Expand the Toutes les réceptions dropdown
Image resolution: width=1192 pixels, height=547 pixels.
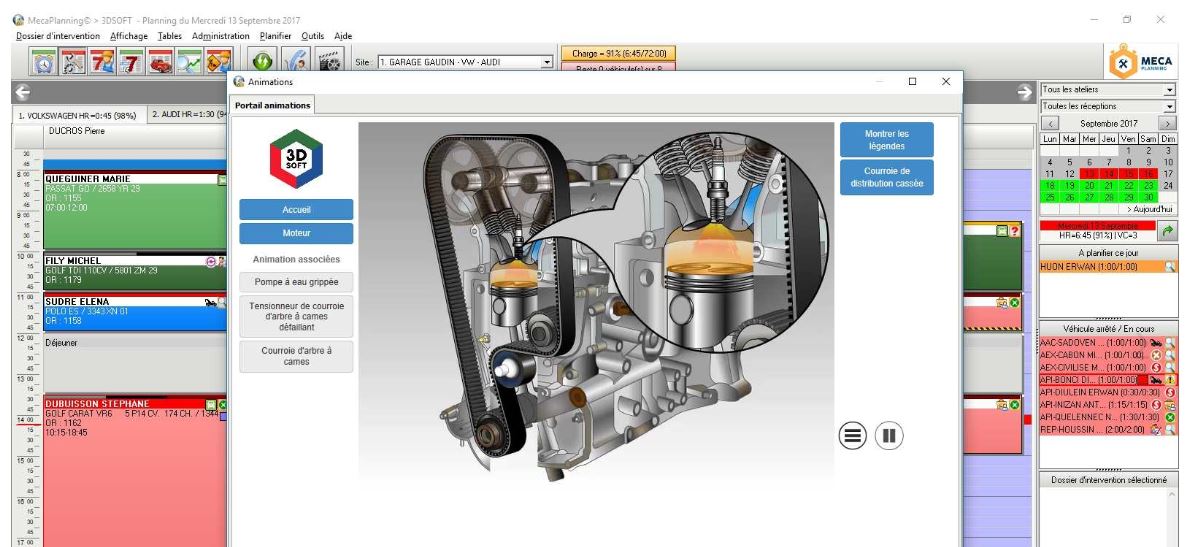click(x=1170, y=105)
